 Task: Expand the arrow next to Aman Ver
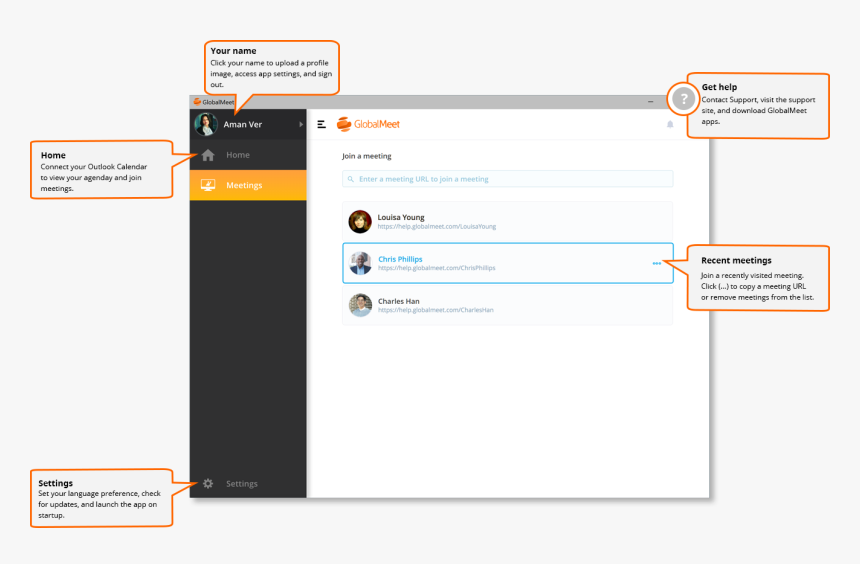(x=301, y=125)
